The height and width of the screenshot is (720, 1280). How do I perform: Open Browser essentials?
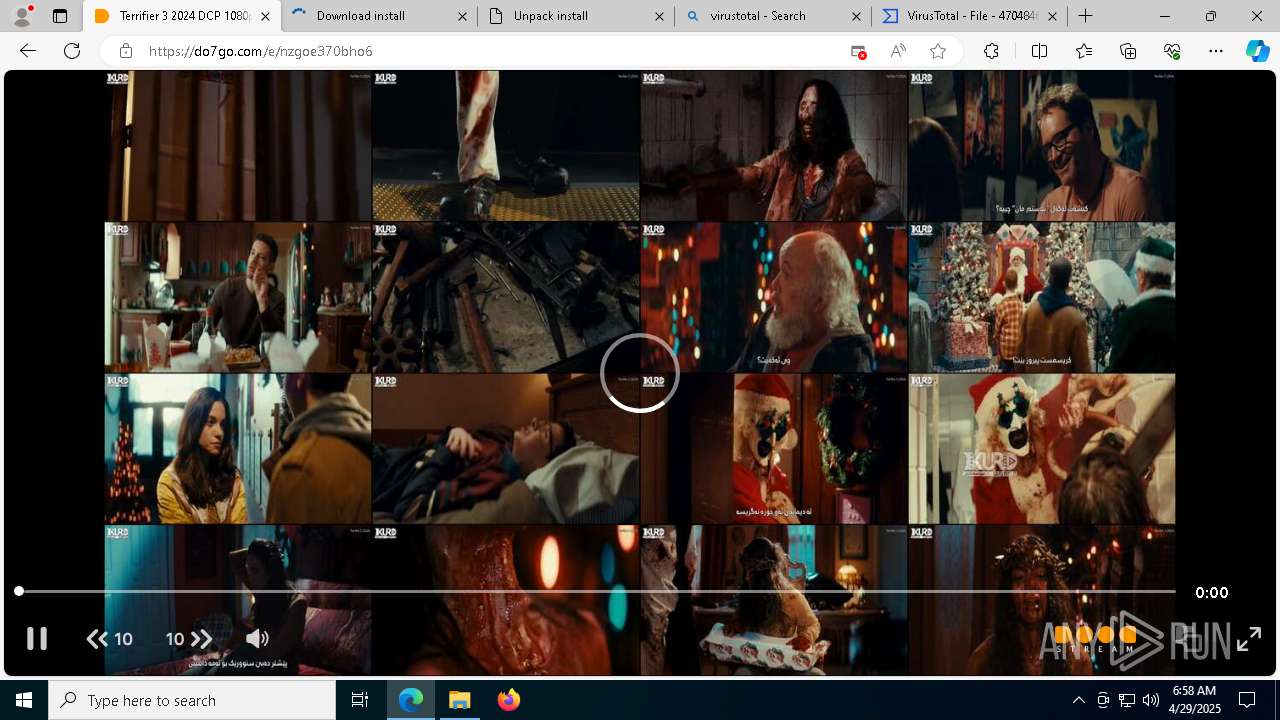[1172, 51]
